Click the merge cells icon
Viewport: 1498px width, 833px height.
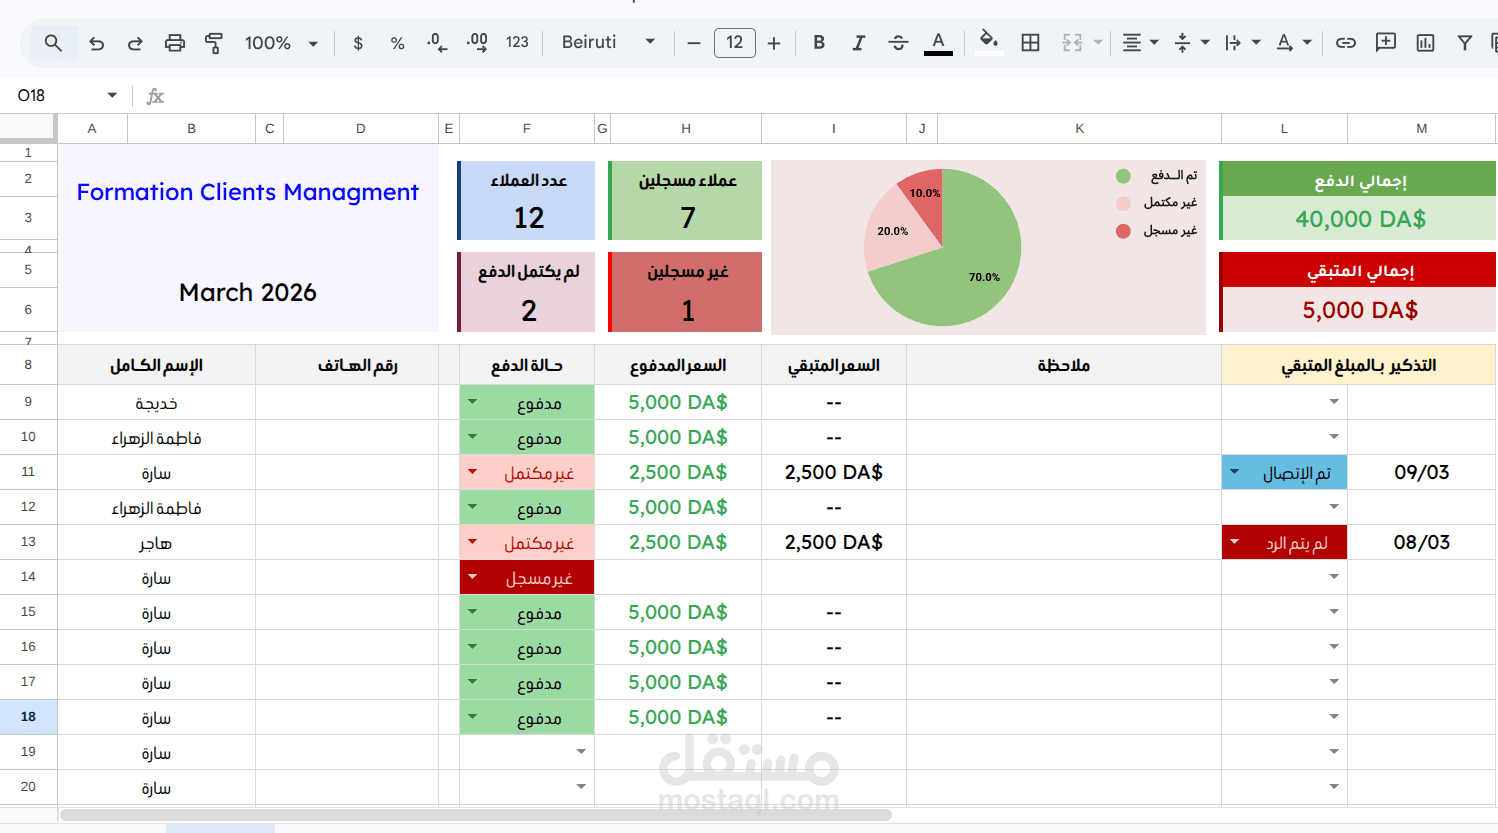coord(1073,43)
